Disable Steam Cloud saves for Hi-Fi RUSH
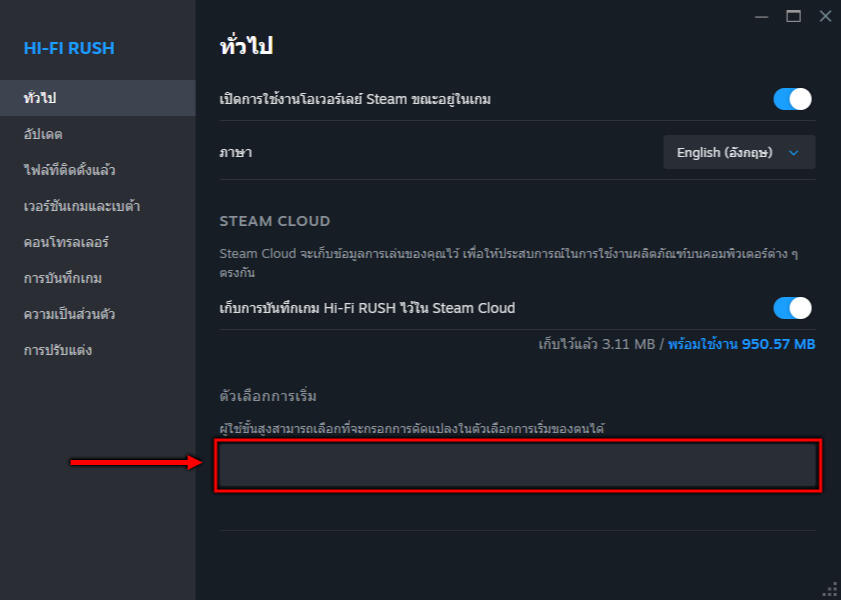 792,308
